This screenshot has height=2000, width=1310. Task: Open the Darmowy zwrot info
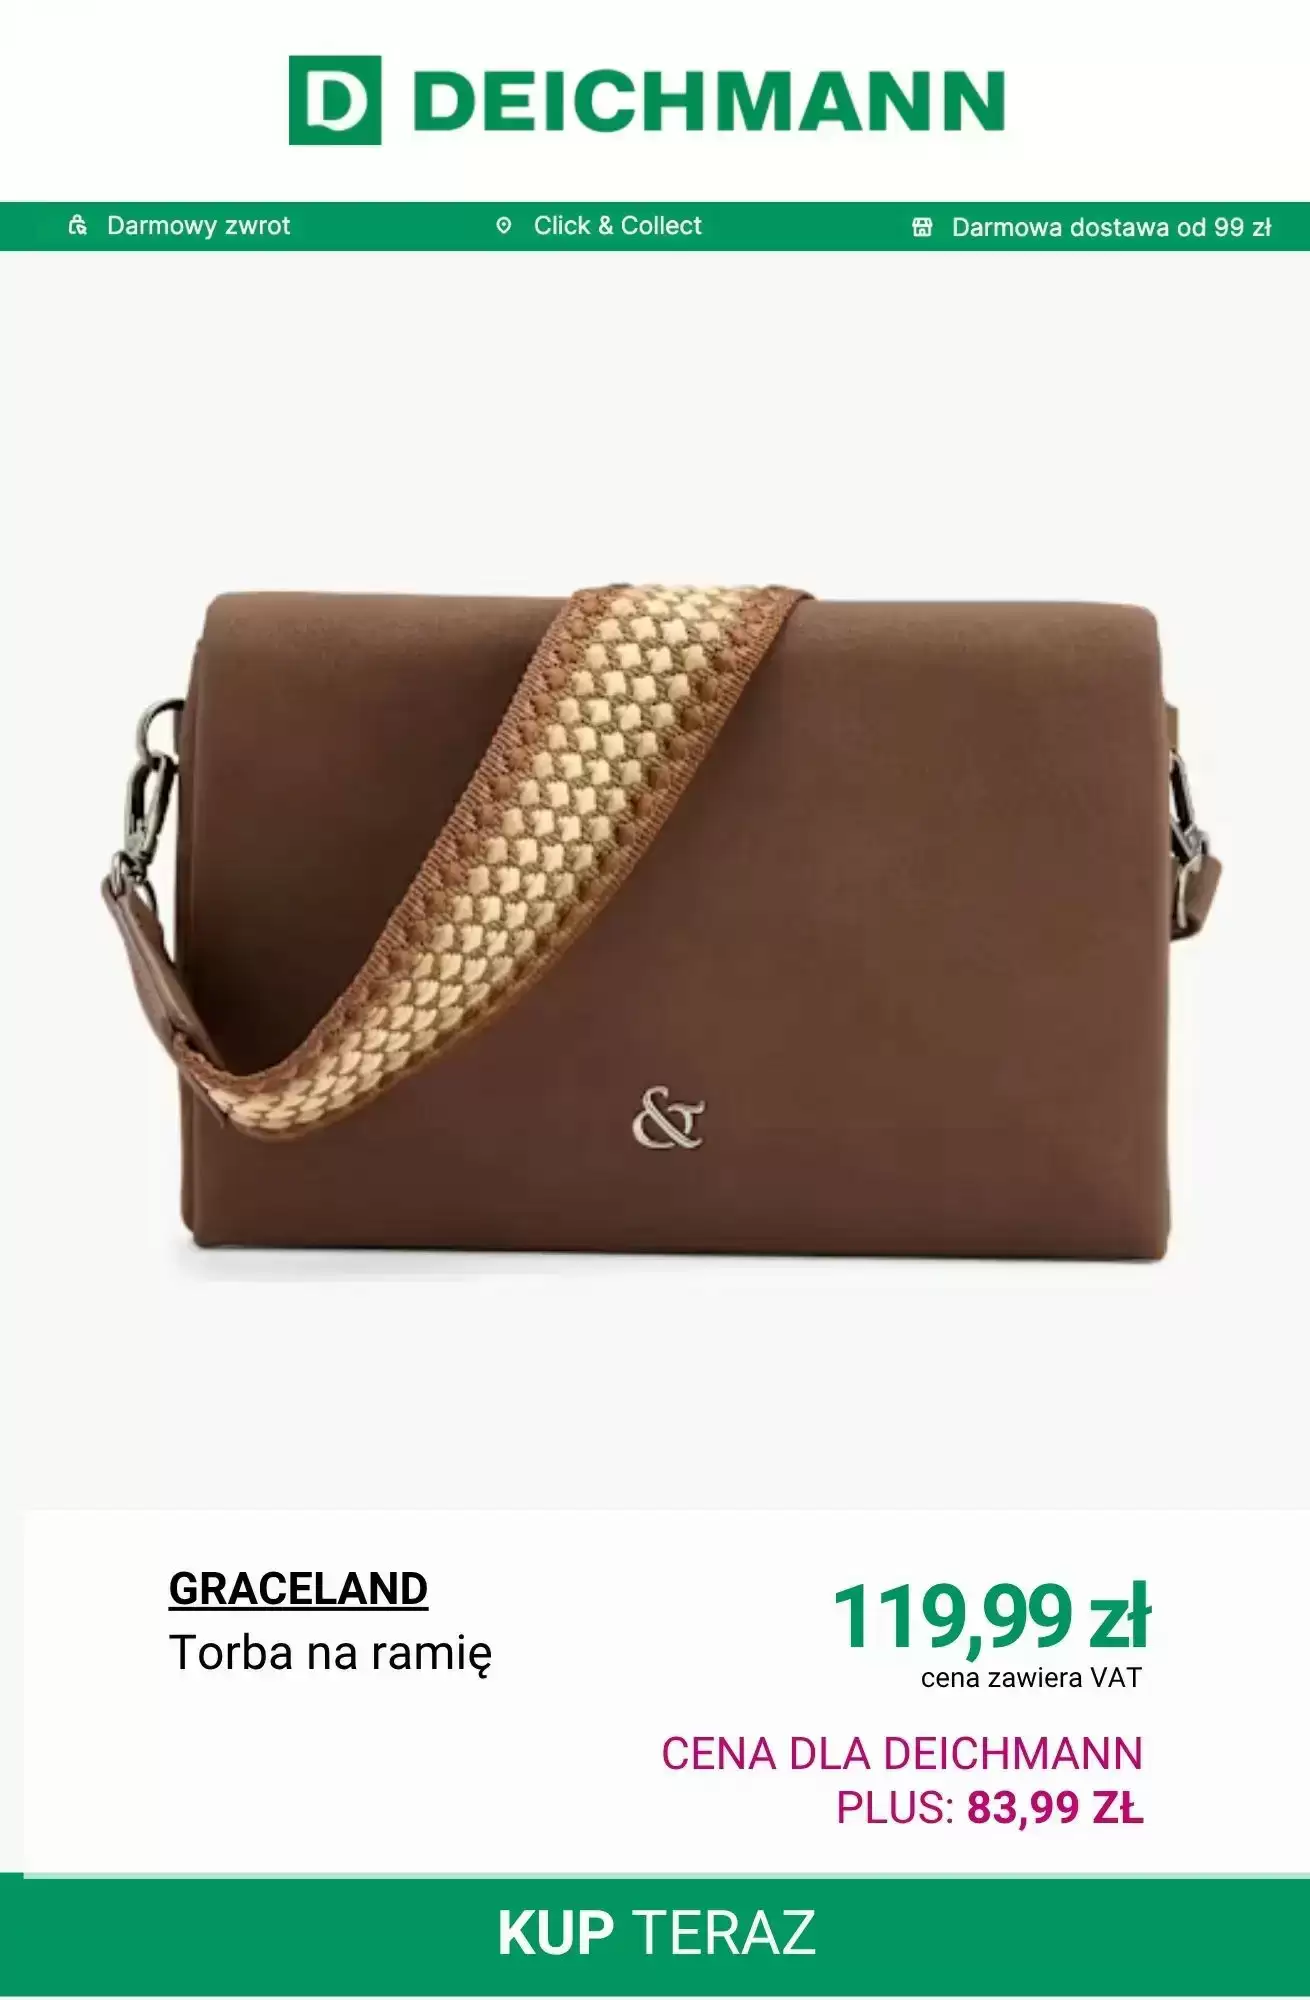point(198,226)
